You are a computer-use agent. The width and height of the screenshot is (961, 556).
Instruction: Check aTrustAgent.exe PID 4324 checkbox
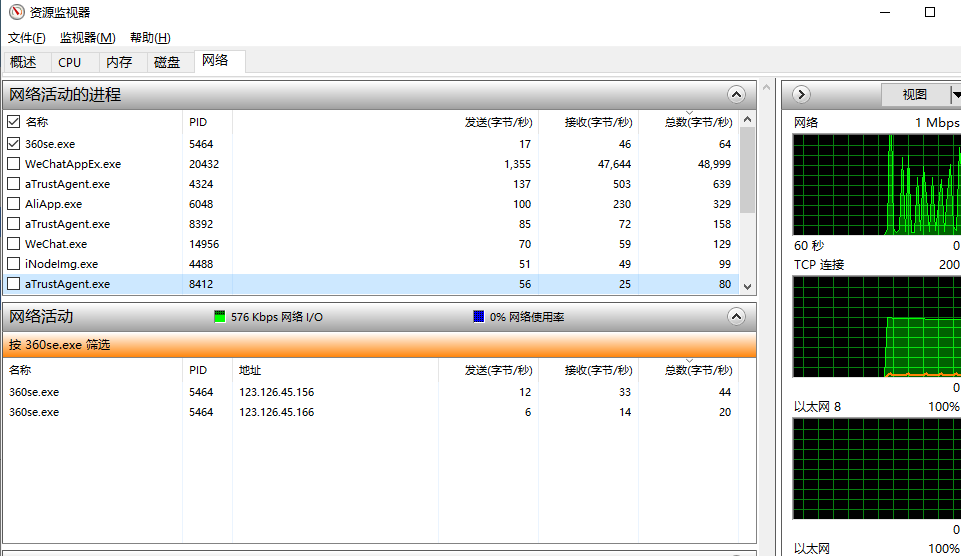pyautogui.click(x=13, y=184)
